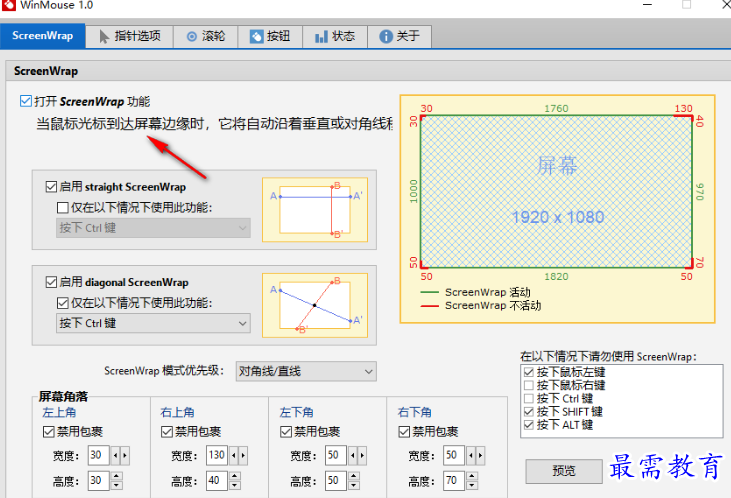
Task: Open the 关于 tab
Action: [400, 36]
